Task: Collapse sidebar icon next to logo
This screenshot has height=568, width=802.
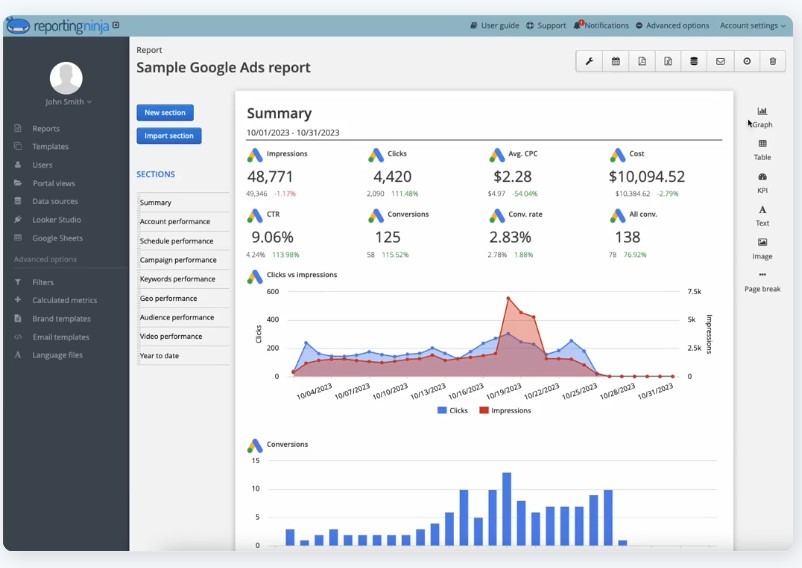Action: 116,25
